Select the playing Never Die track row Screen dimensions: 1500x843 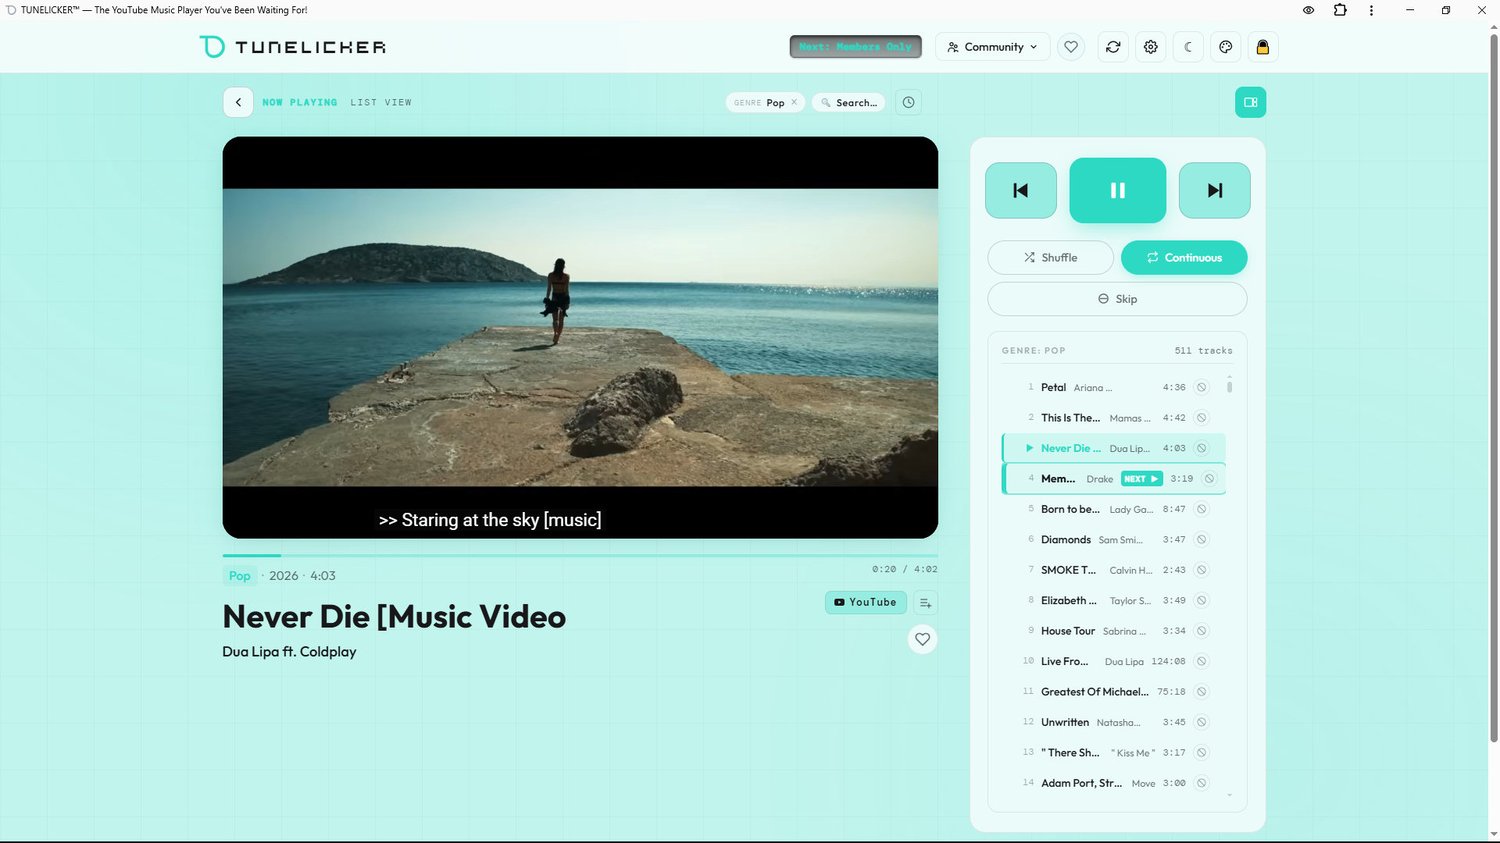pos(1112,448)
